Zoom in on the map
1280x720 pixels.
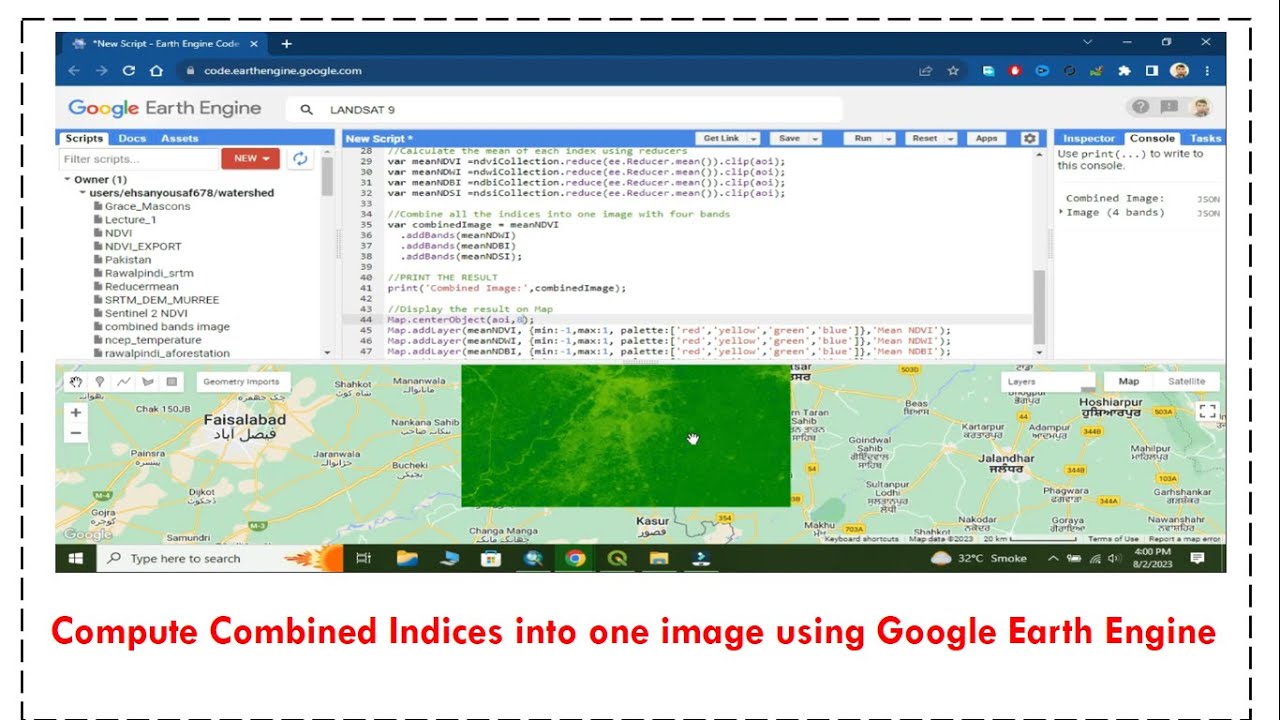(x=76, y=412)
